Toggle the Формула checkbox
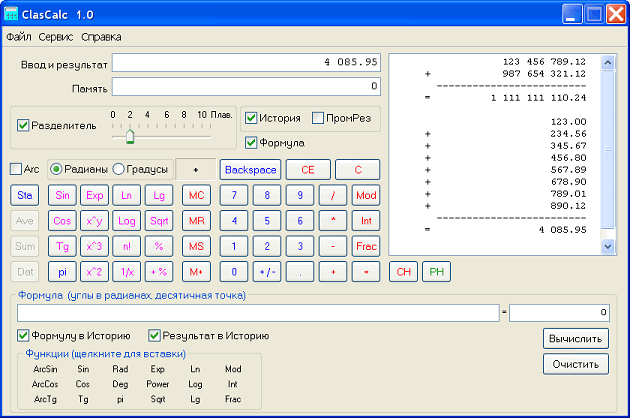The height and width of the screenshot is (418, 630). (x=251, y=143)
